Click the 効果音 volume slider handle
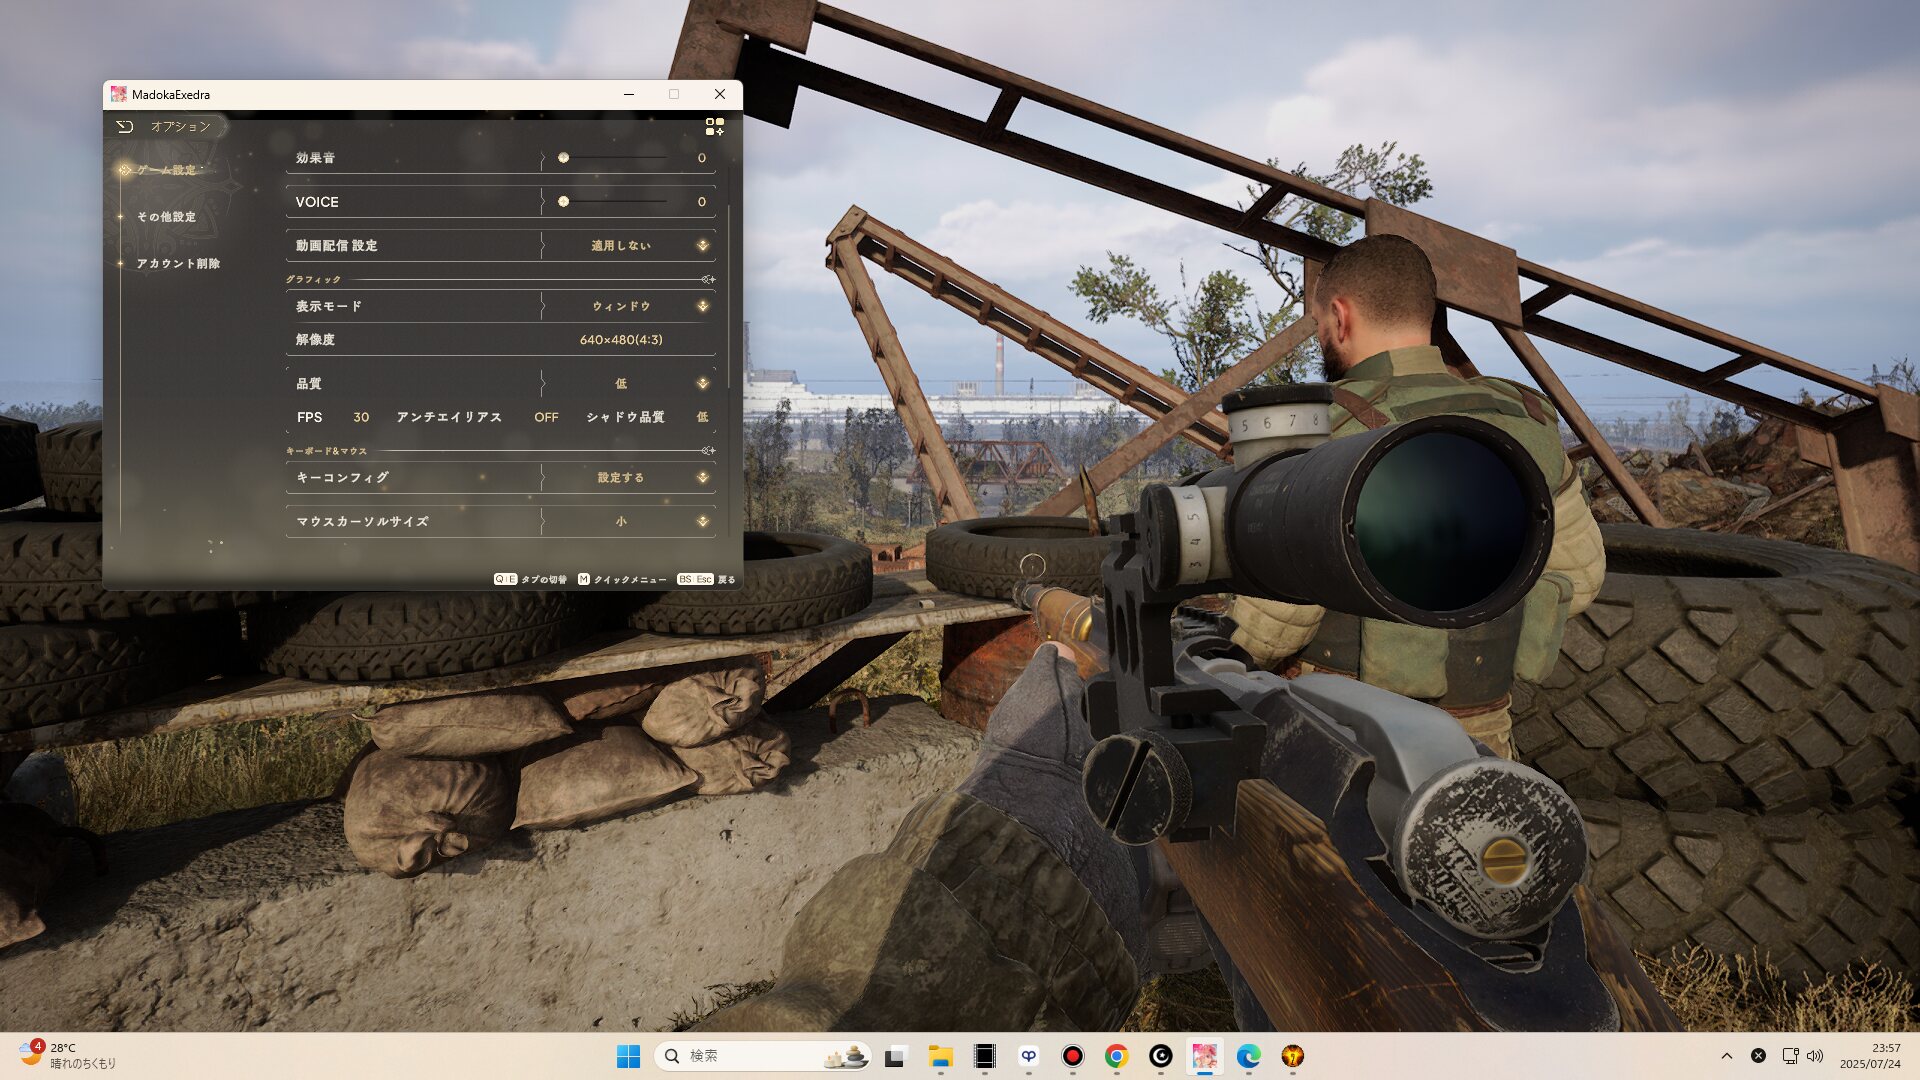 [x=564, y=158]
